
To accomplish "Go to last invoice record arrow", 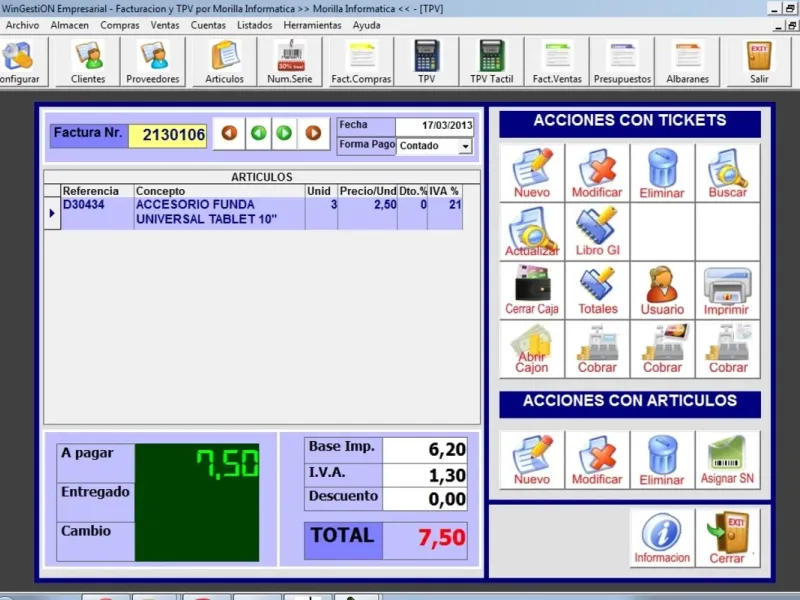I will click(313, 134).
